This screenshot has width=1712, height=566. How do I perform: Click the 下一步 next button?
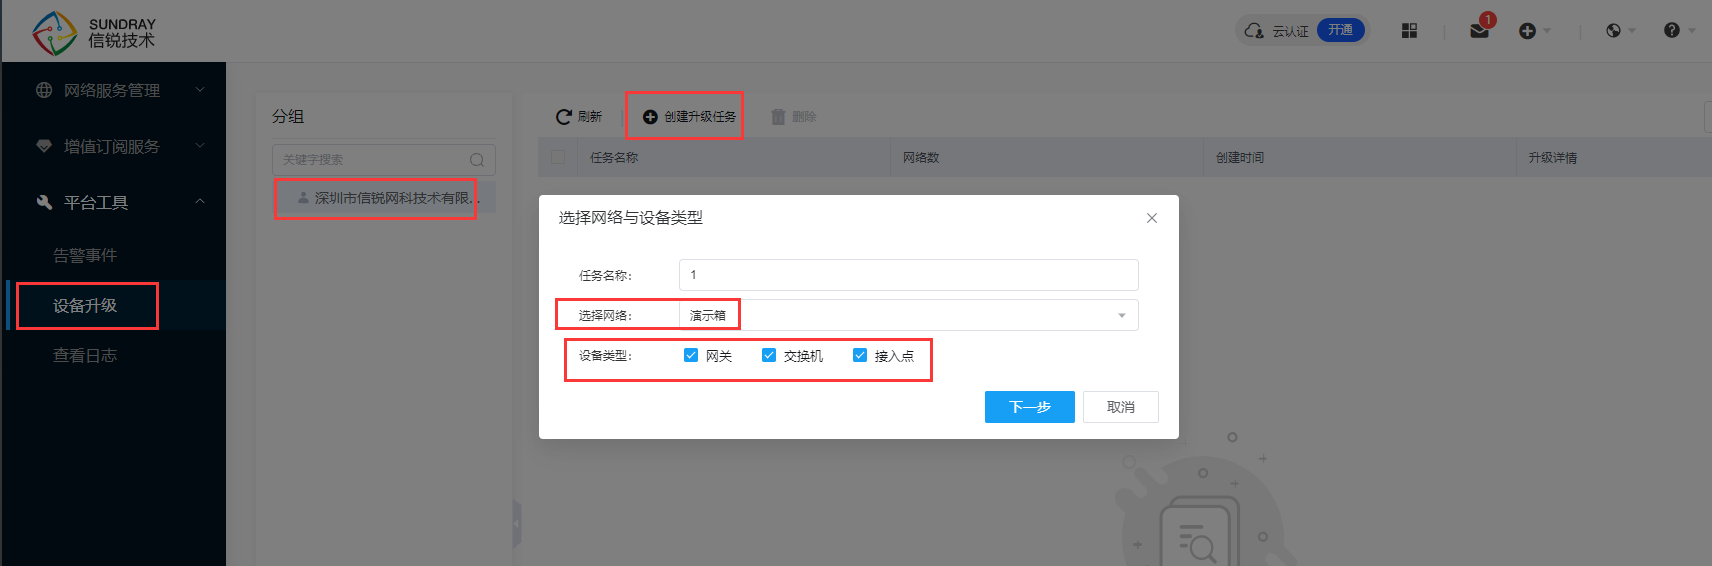[1029, 407]
